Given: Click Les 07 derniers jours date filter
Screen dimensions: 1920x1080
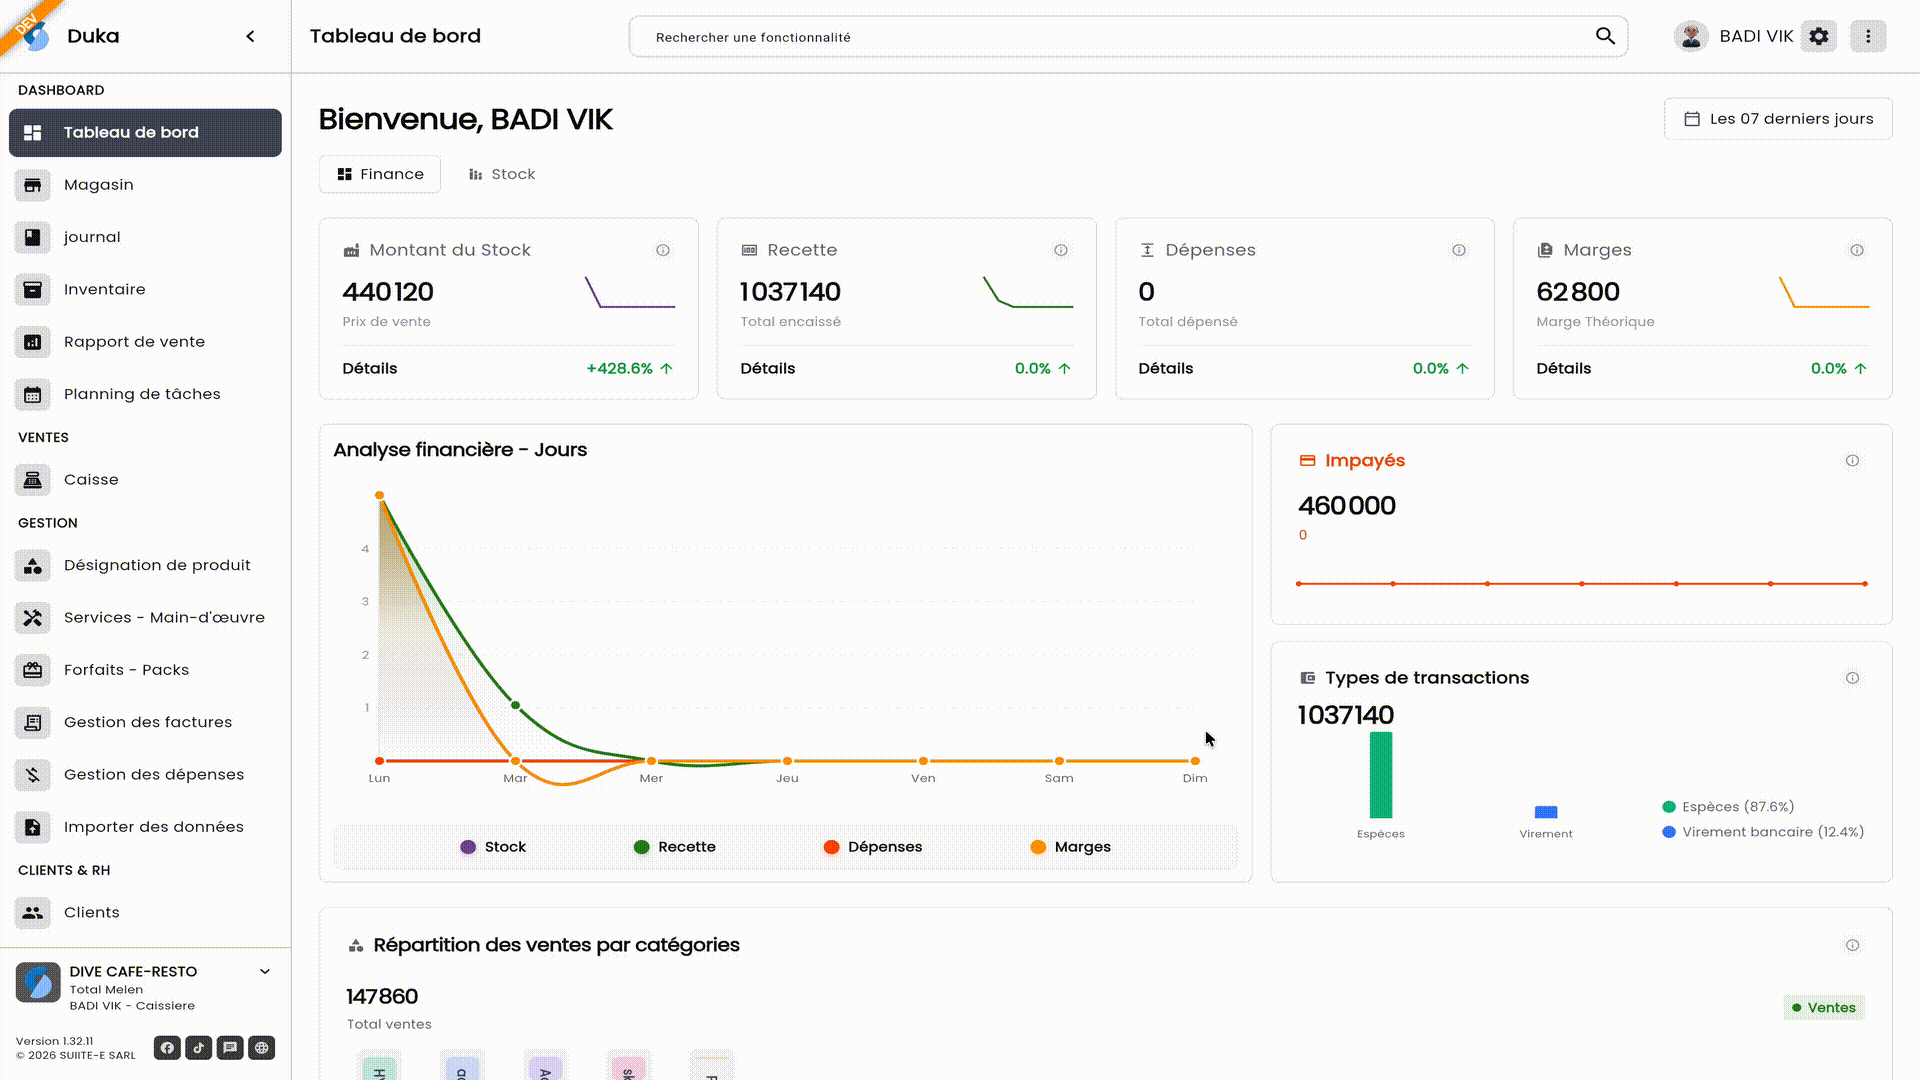Looking at the screenshot, I should click(1777, 118).
